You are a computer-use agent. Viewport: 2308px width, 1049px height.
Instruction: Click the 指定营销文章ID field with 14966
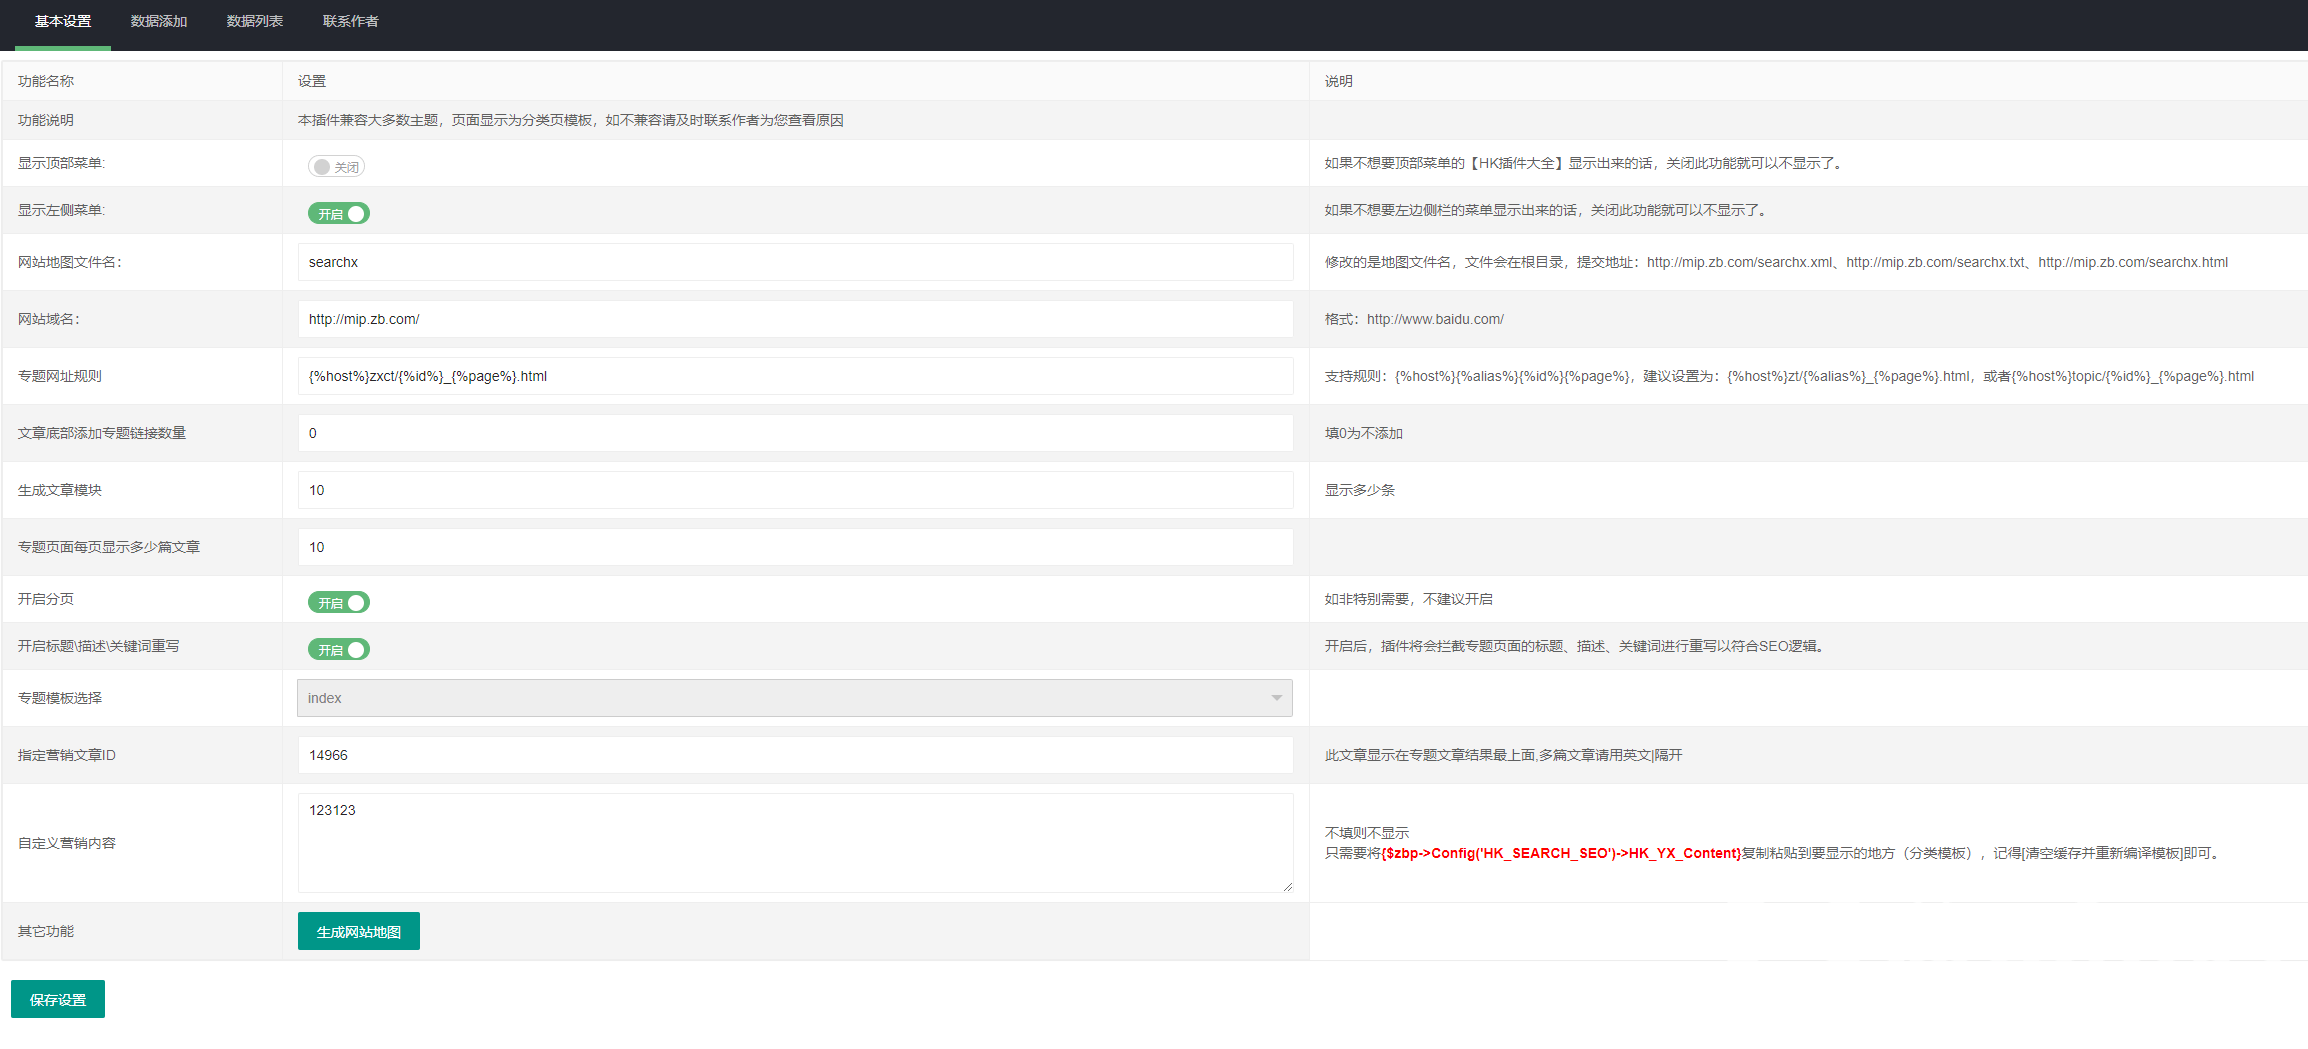(795, 755)
